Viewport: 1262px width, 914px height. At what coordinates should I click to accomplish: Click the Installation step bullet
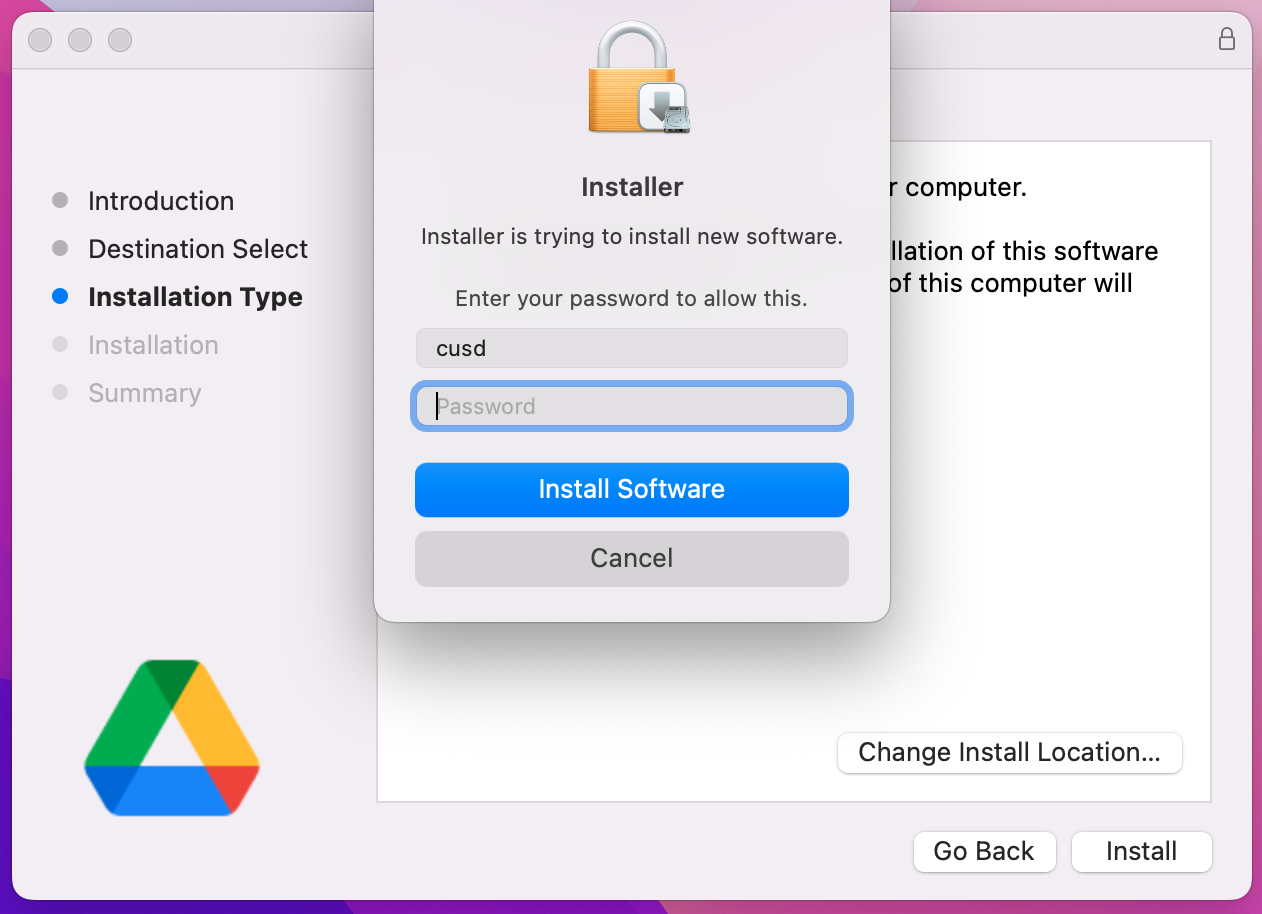click(60, 344)
